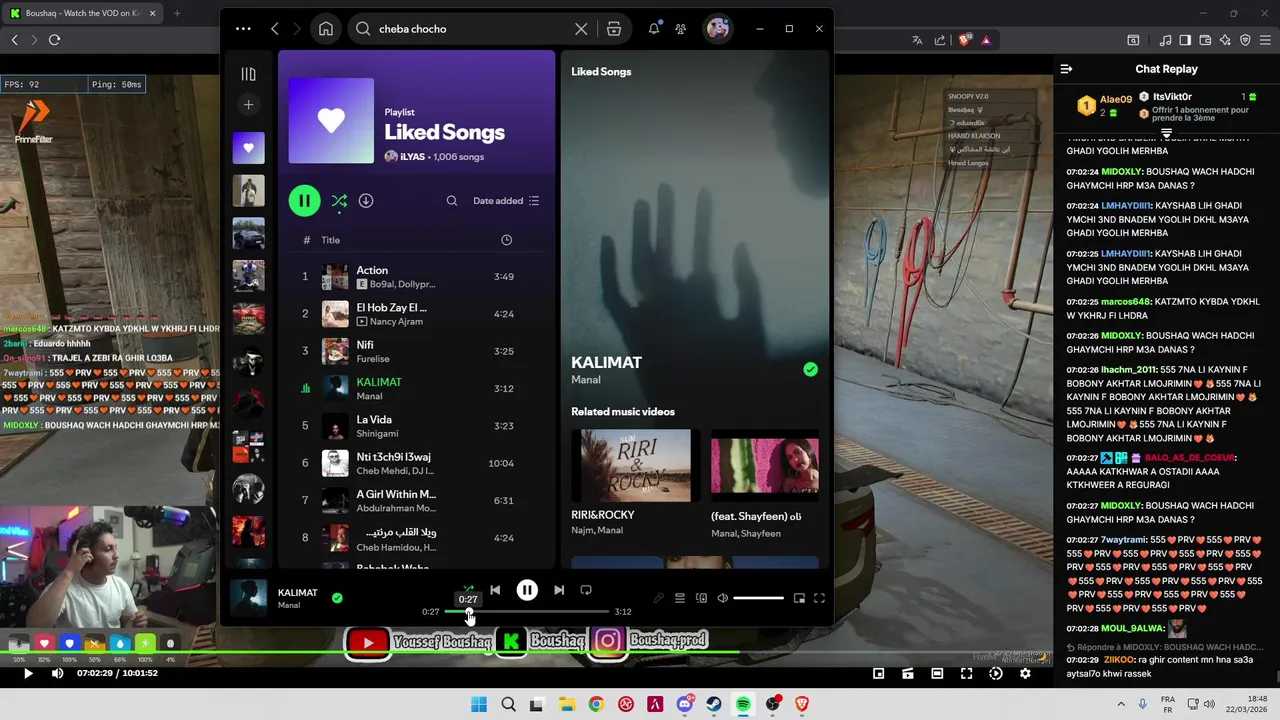Sort by duration clock column

click(x=506, y=240)
